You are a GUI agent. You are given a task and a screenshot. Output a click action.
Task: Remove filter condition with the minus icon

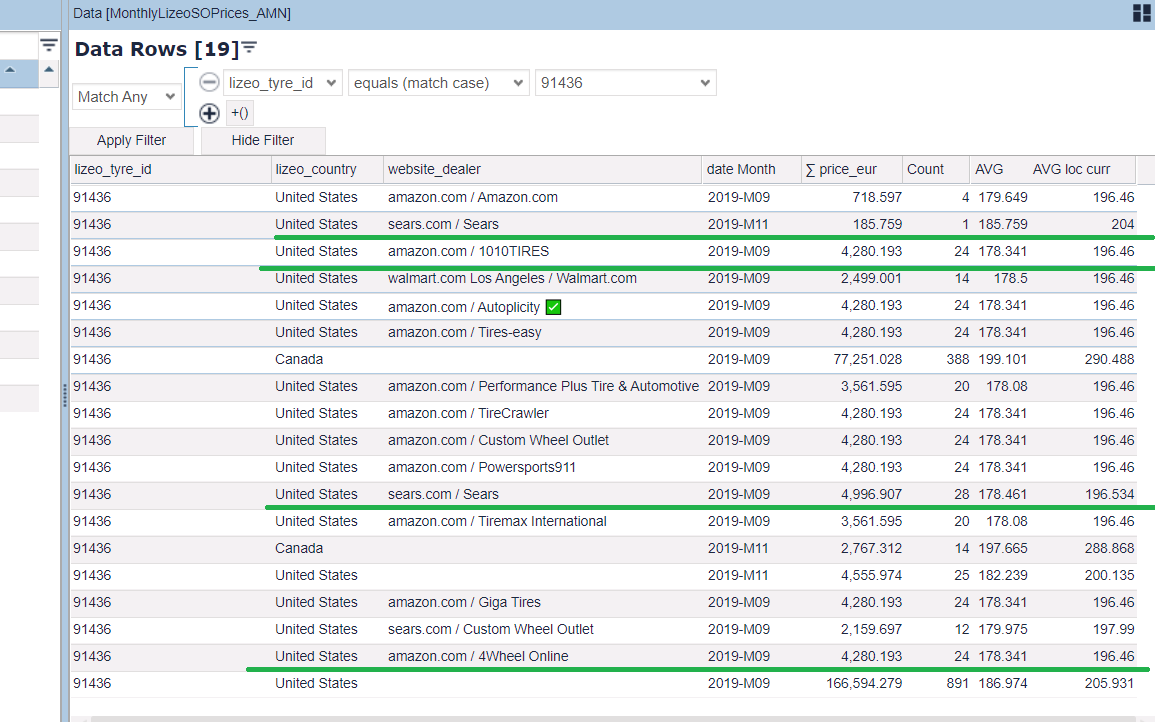point(209,83)
